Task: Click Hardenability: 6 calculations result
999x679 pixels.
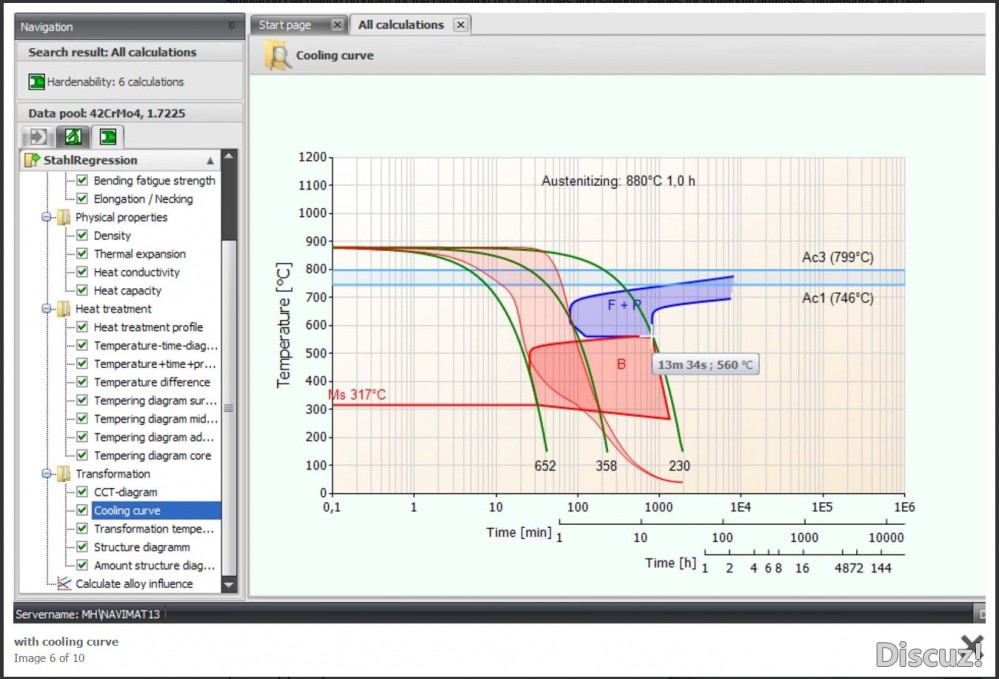Action: [x=115, y=82]
